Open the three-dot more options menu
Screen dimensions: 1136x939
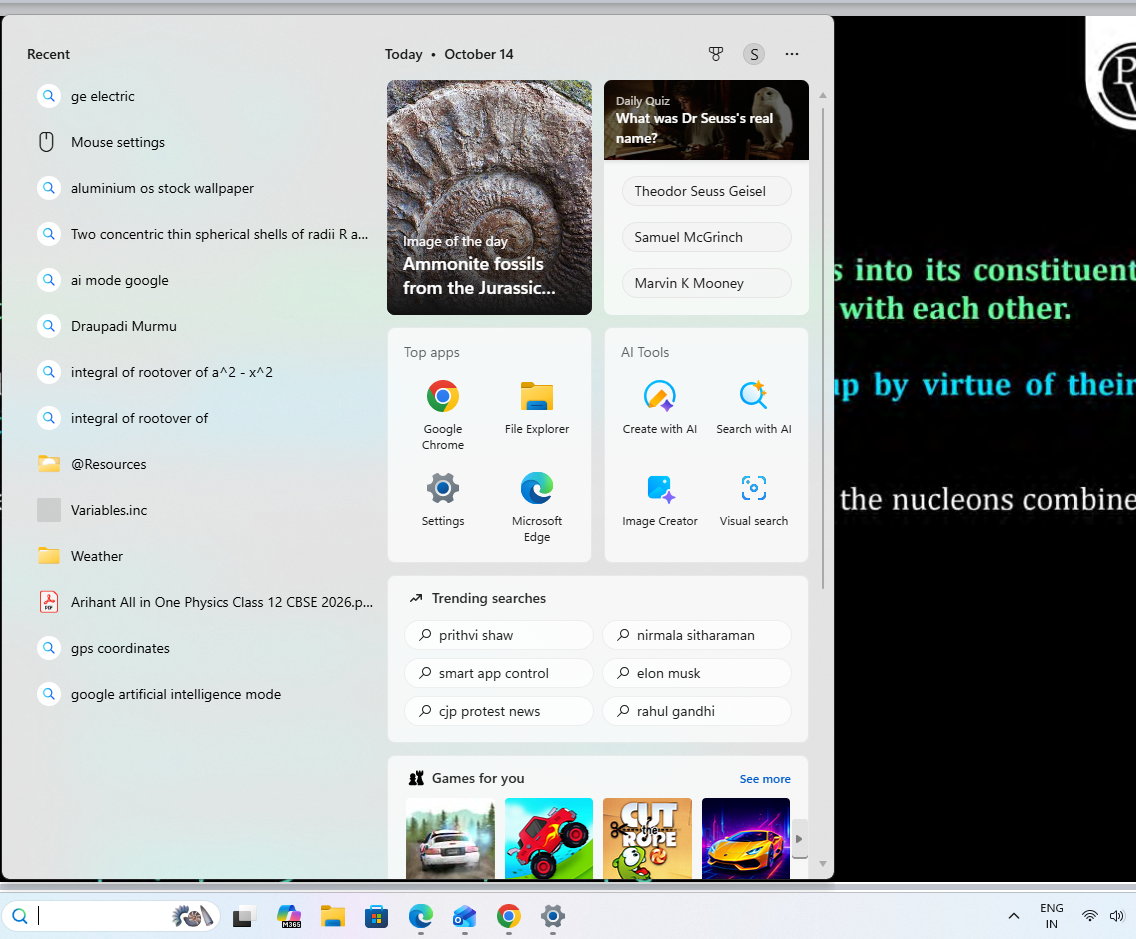pyautogui.click(x=792, y=54)
